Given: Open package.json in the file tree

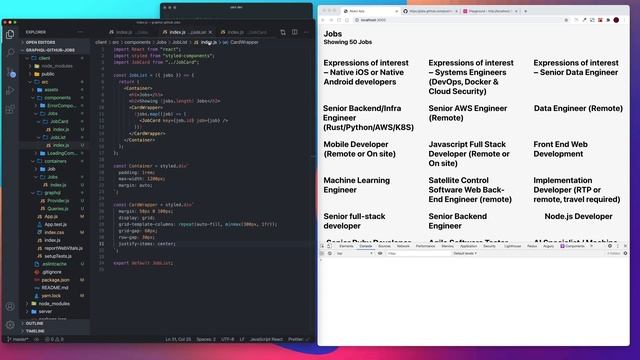Looking at the screenshot, I should point(55,280).
